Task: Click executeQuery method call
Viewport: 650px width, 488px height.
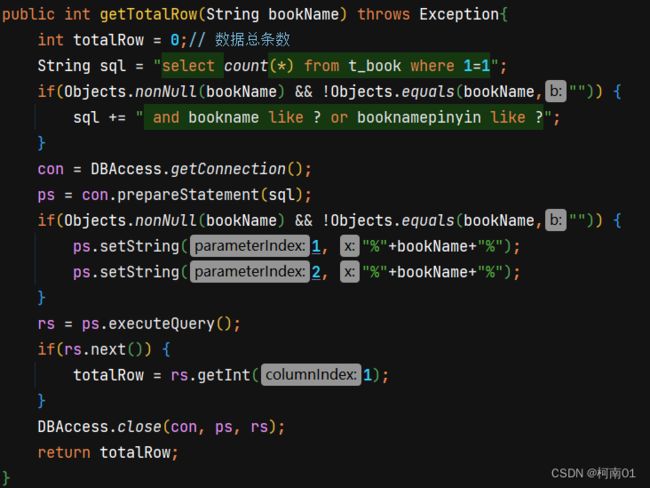Action: coord(170,324)
